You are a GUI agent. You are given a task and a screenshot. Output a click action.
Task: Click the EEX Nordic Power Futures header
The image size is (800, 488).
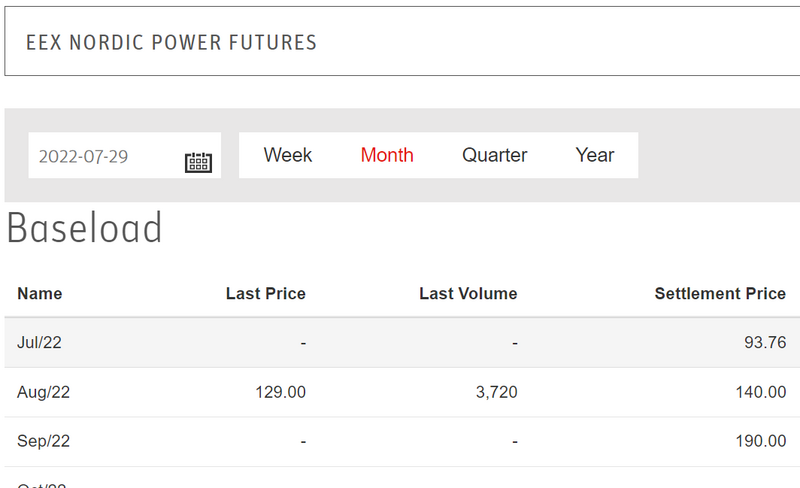pos(171,42)
